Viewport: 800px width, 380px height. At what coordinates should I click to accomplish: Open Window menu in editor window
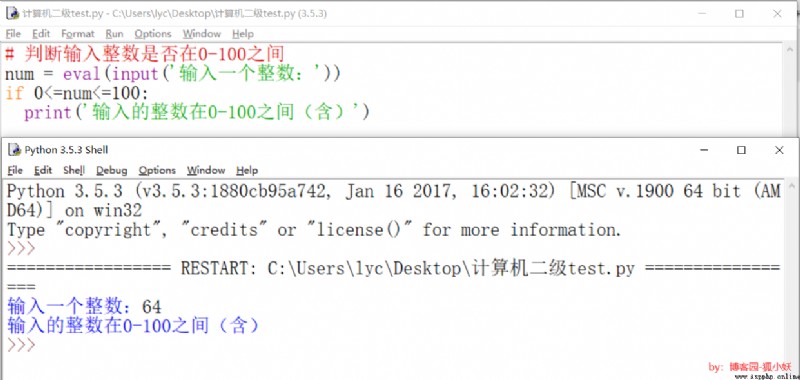[x=202, y=34]
